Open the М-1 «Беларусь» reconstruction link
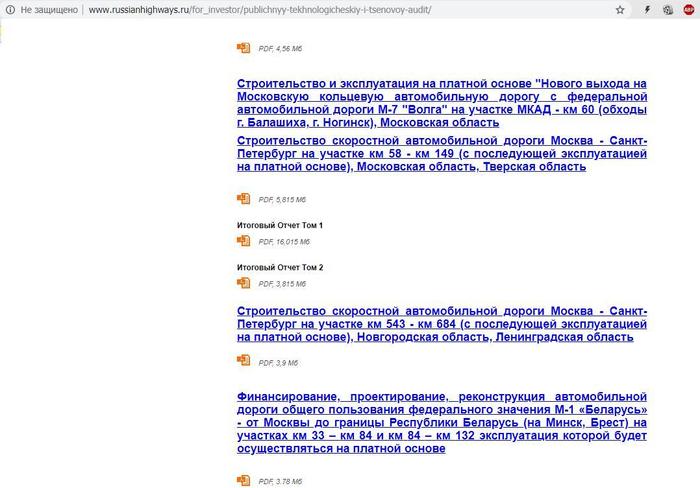 click(442, 422)
